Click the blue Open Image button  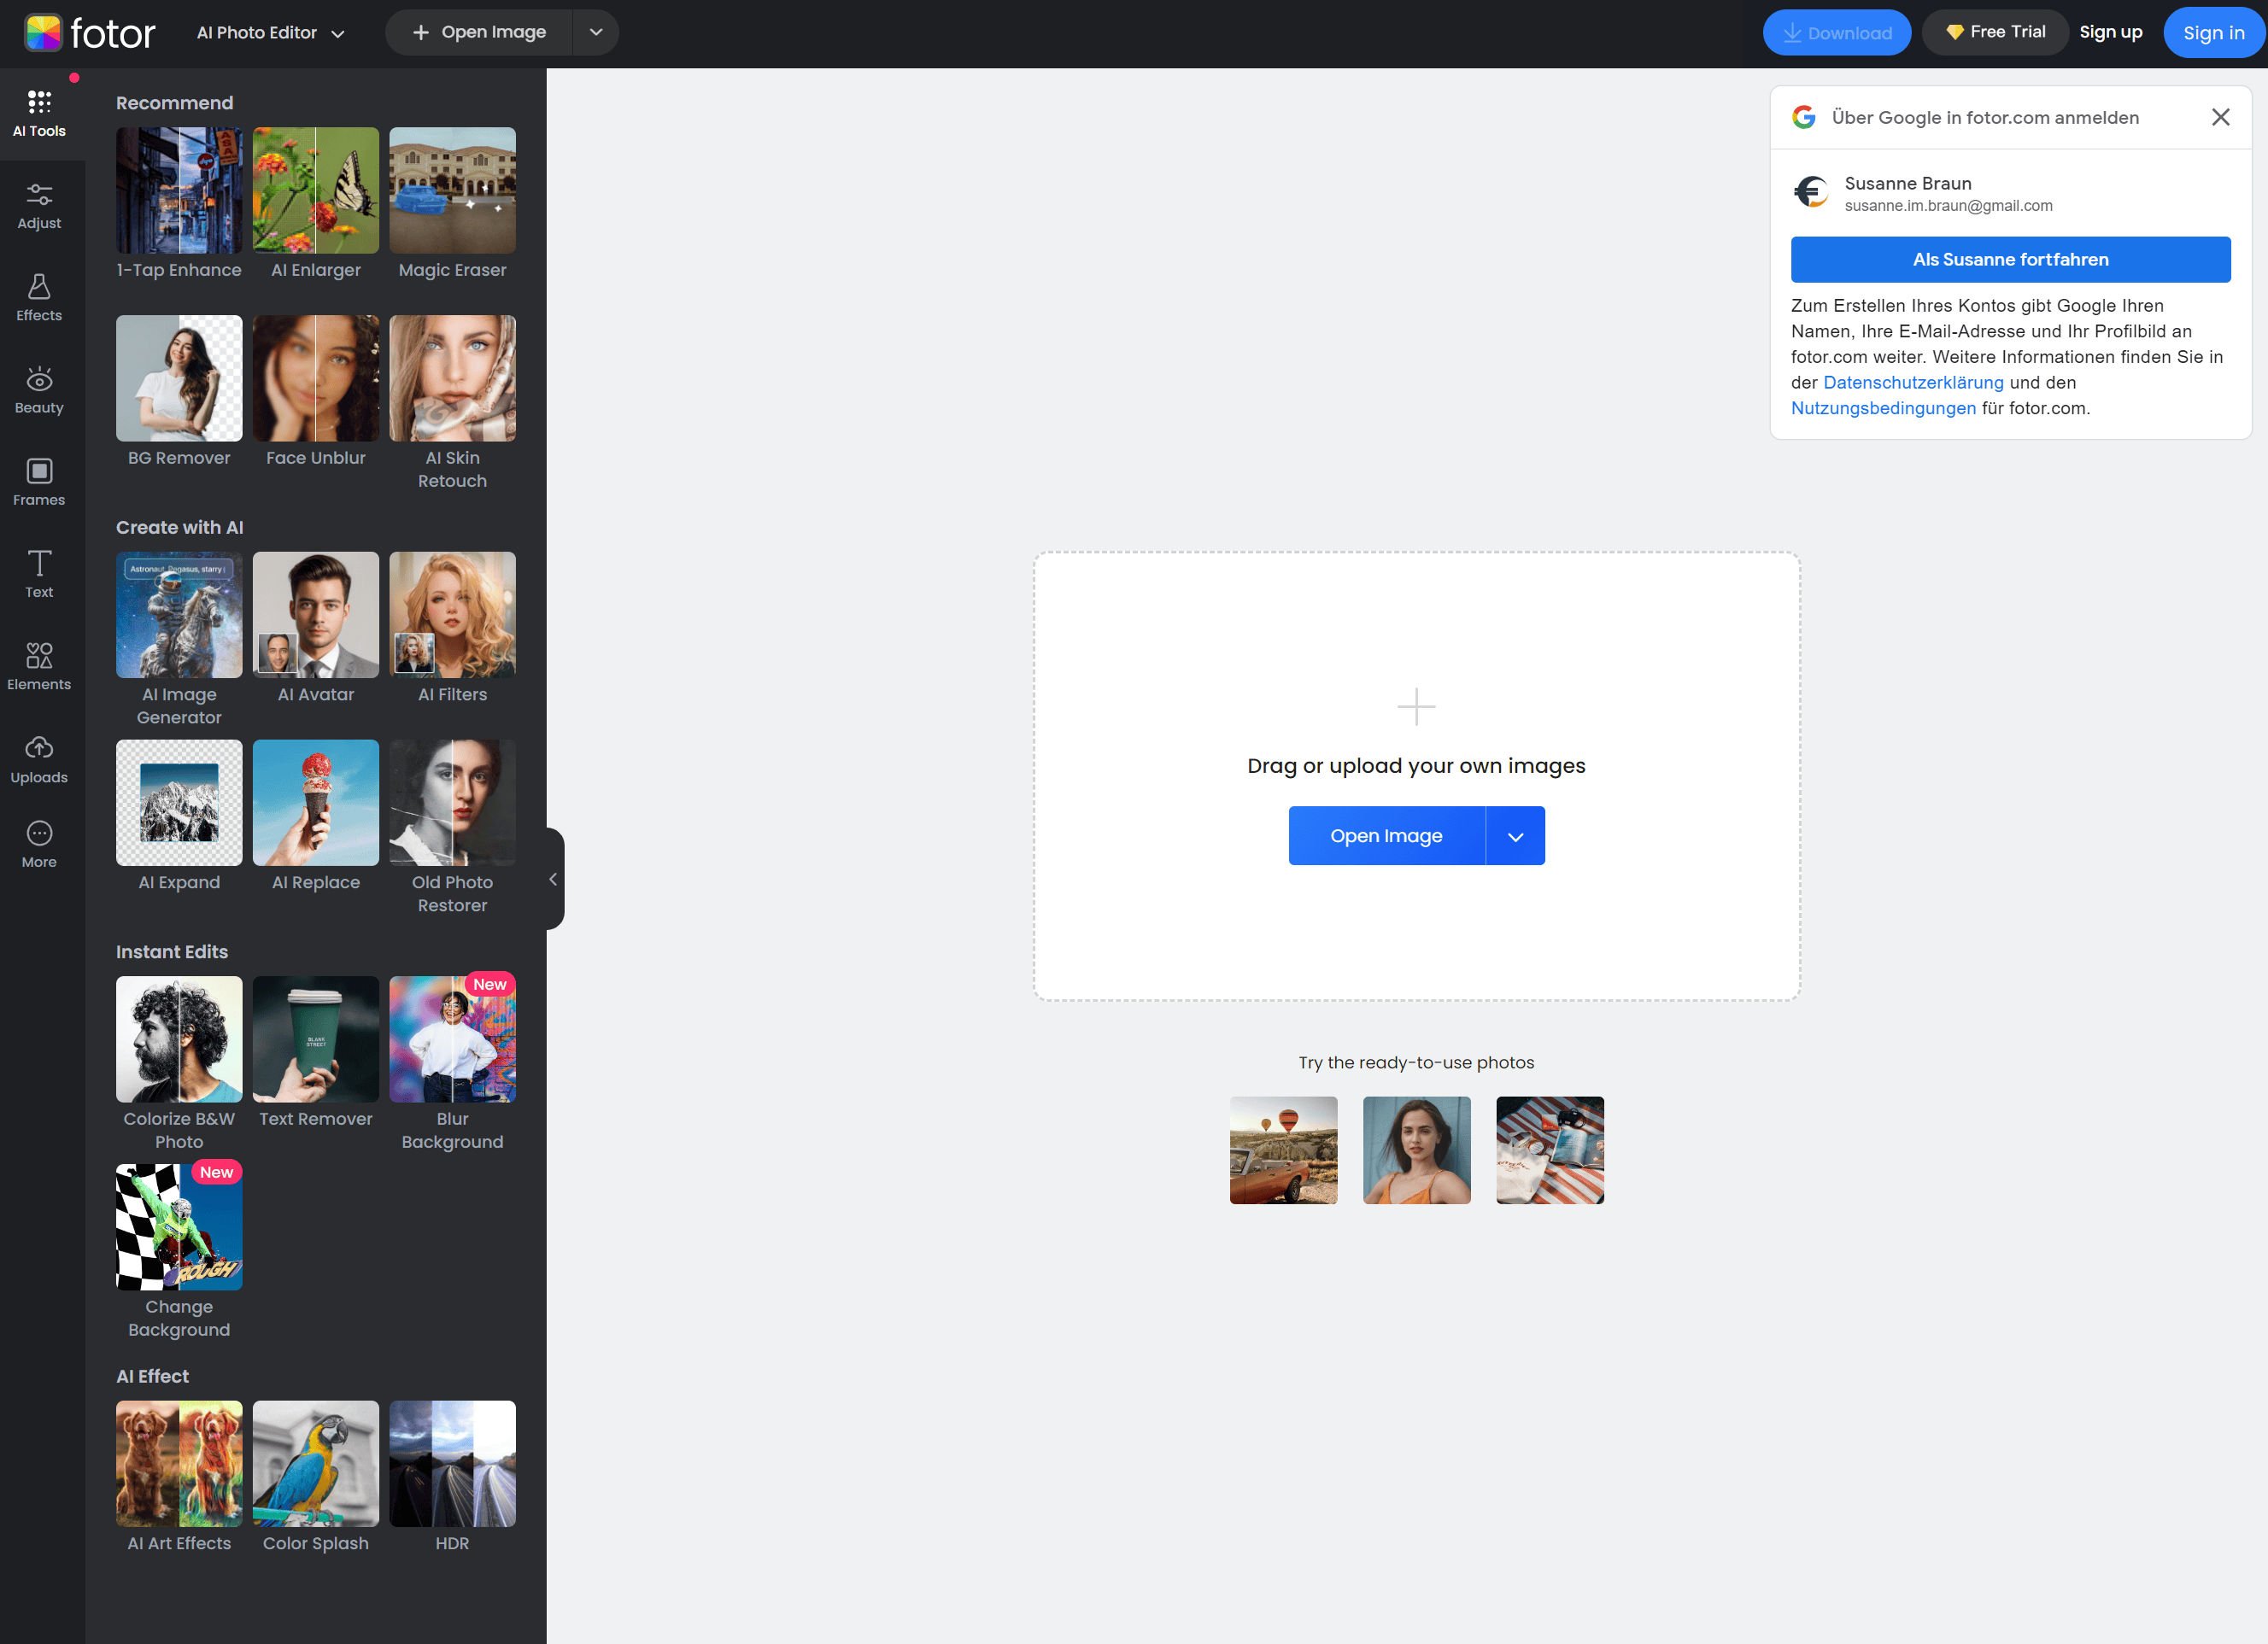pyautogui.click(x=1386, y=836)
